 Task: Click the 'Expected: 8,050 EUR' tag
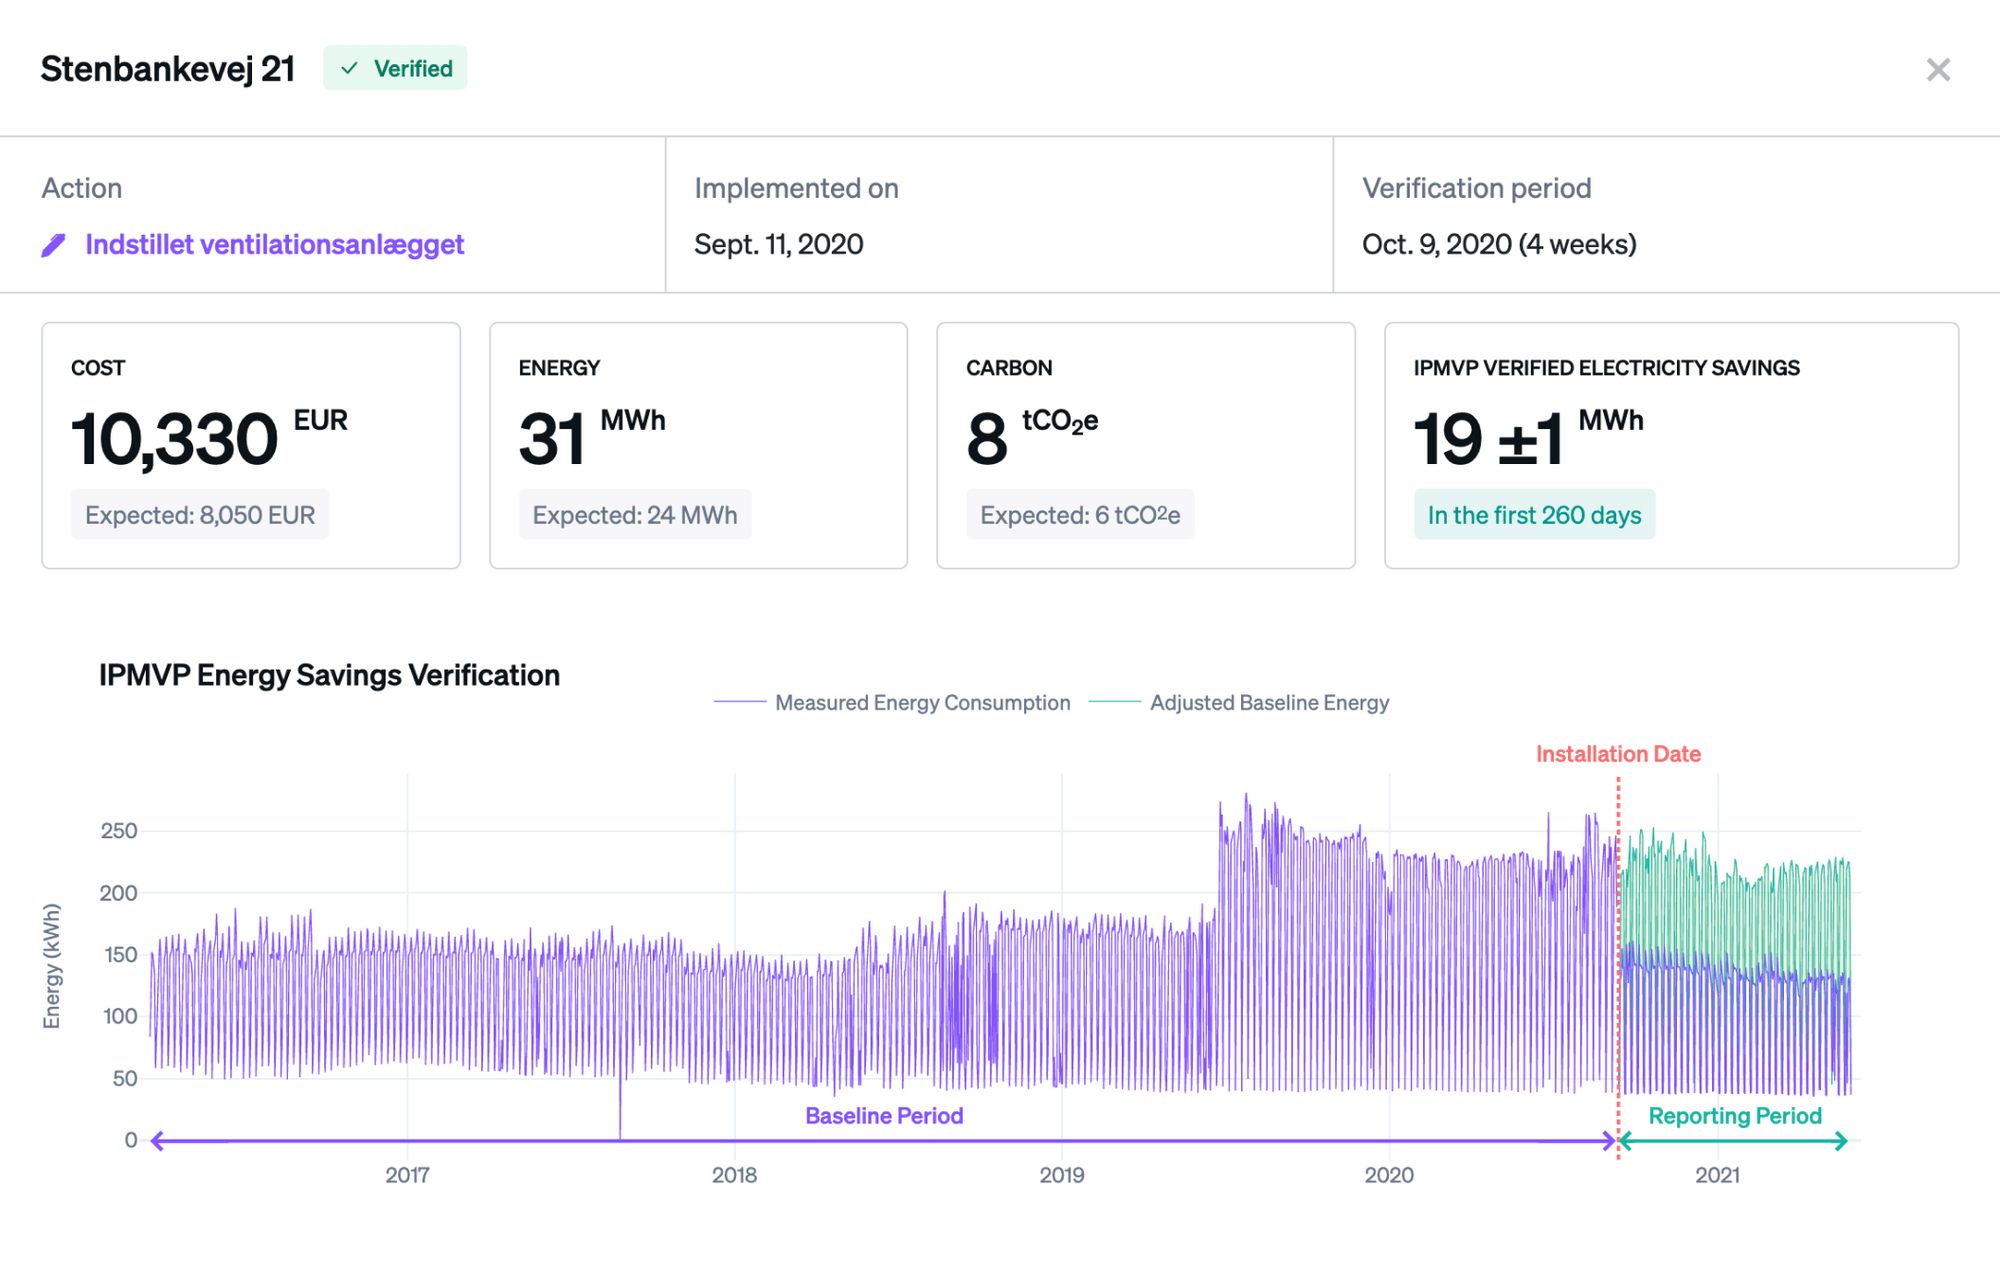200,515
